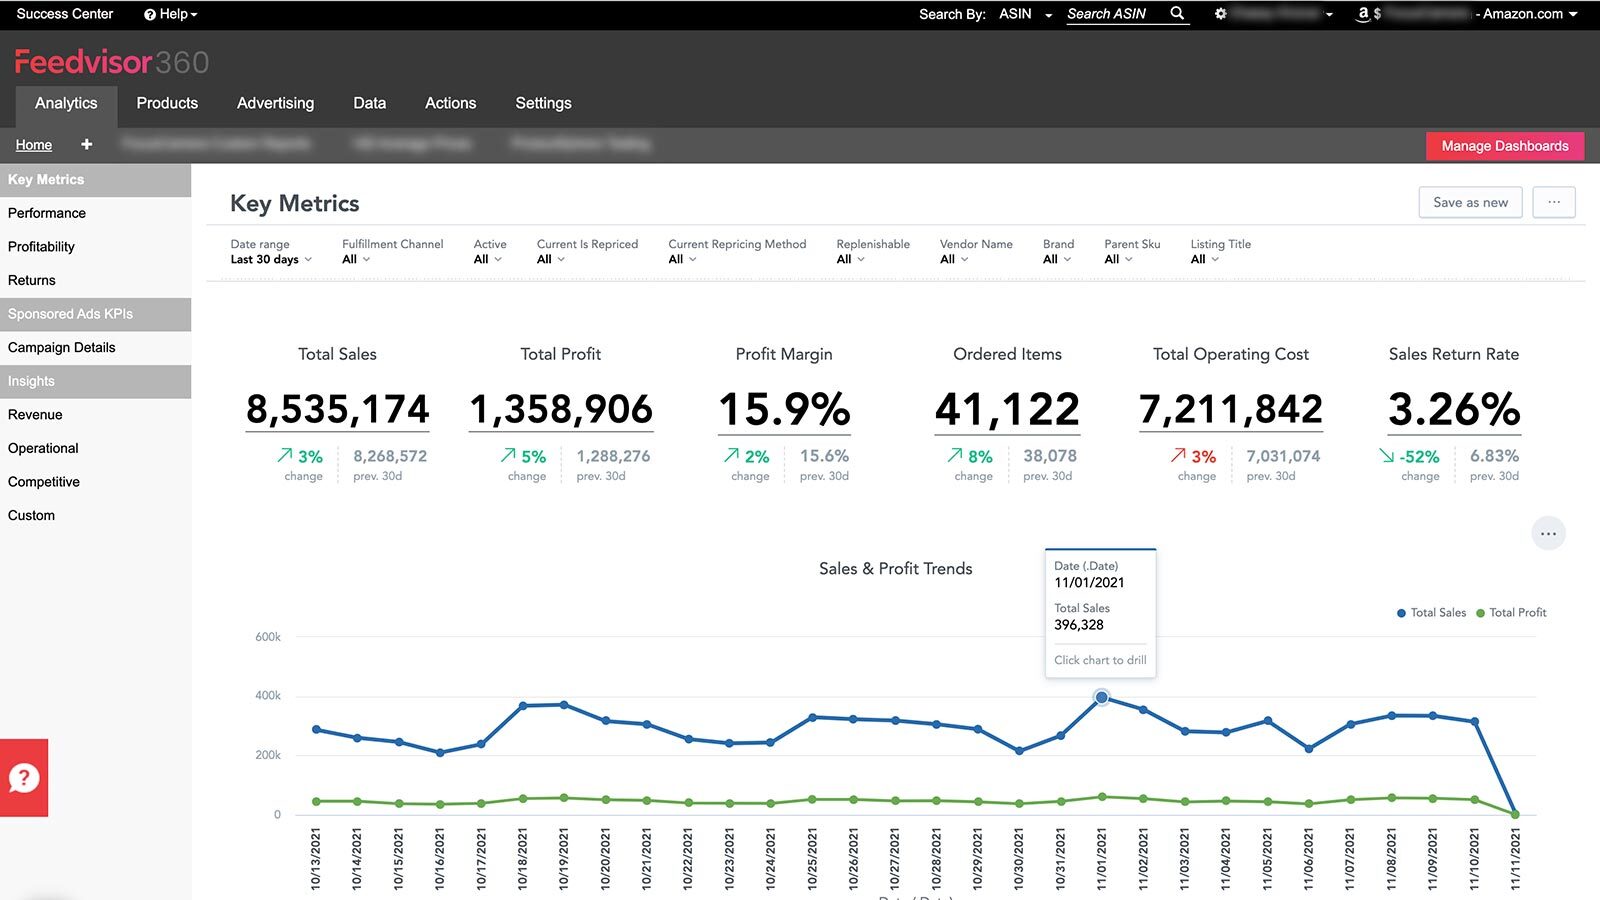Image resolution: width=1600 pixels, height=900 pixels.
Task: Click the search magnifier icon
Action: tap(1177, 14)
